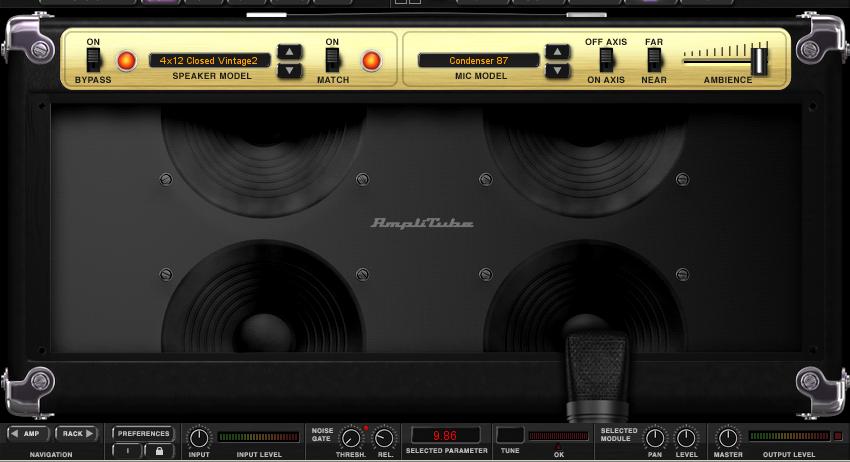Open the mic model display Condenser 87
The image size is (850, 462).
pyautogui.click(x=479, y=61)
